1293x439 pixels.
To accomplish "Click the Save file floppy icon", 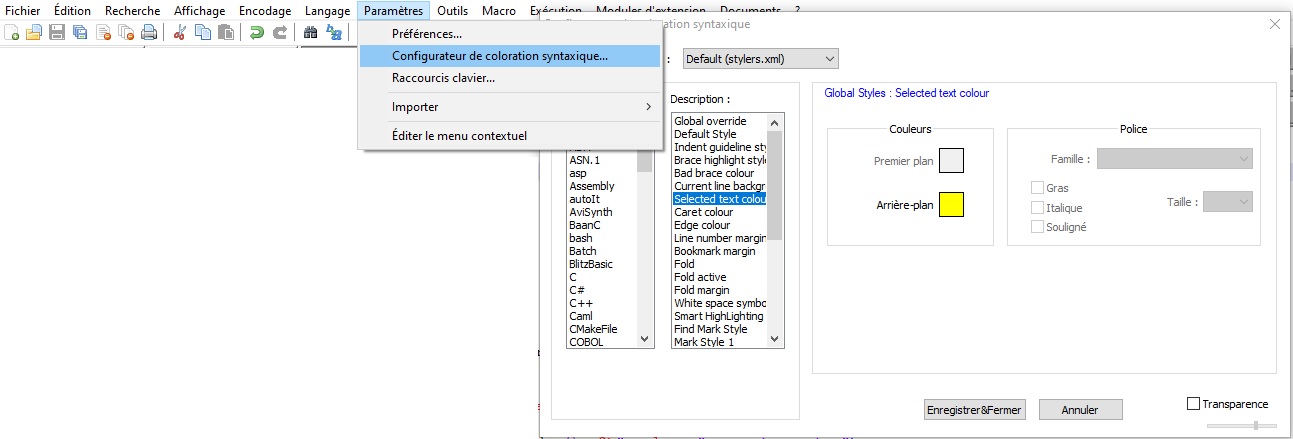I will point(57,33).
